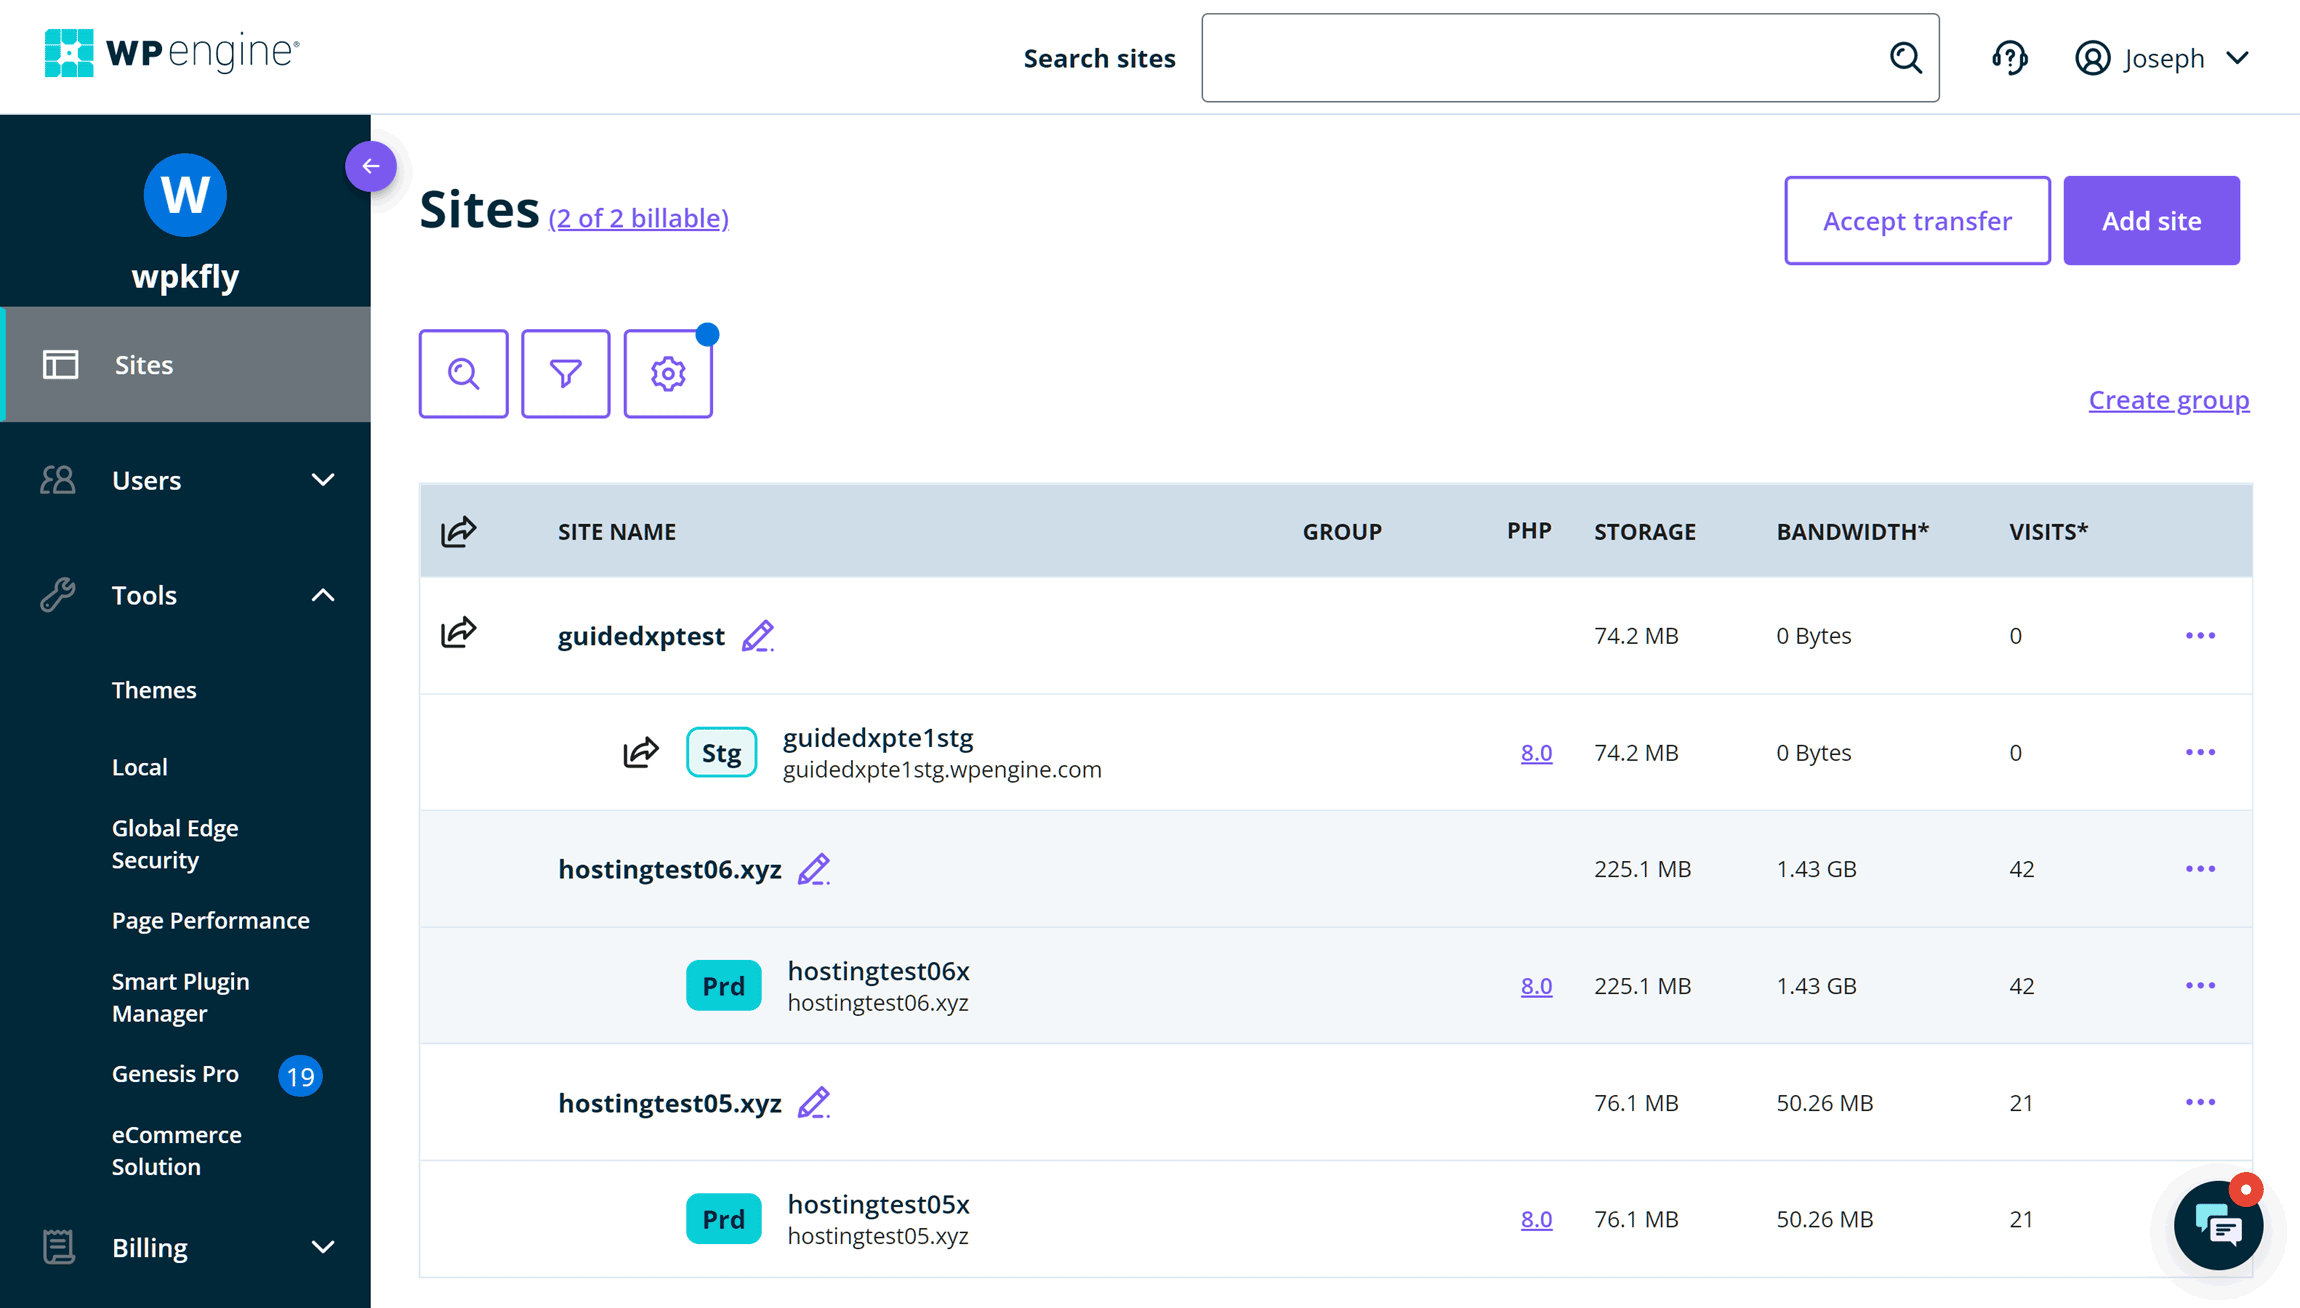Open the more options menu for hostingtest05.xyz

point(2200,1102)
